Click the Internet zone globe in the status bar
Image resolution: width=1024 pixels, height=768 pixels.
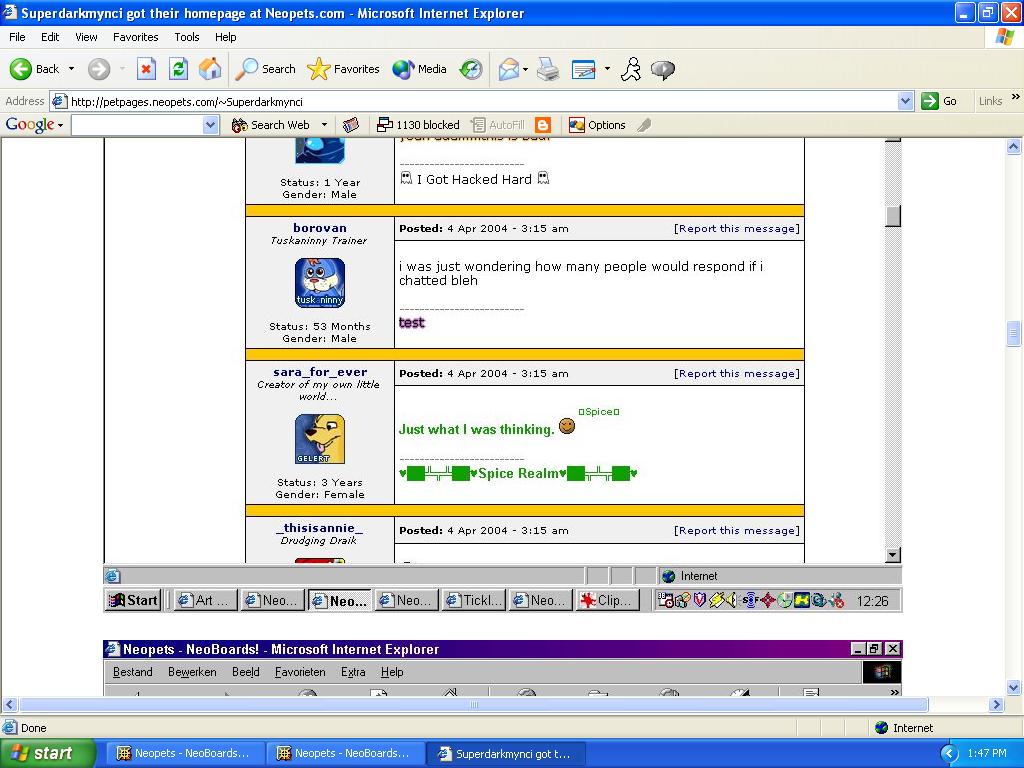pos(882,728)
